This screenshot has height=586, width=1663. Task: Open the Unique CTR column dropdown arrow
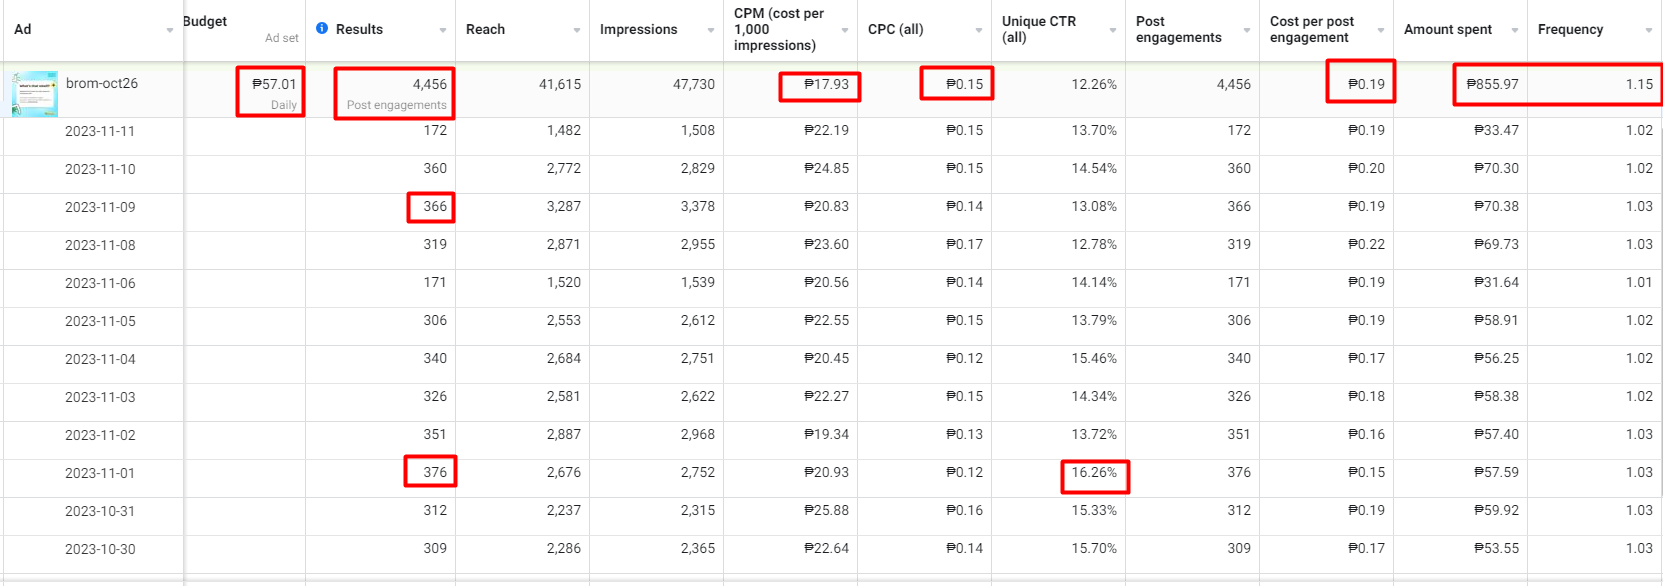[1113, 30]
